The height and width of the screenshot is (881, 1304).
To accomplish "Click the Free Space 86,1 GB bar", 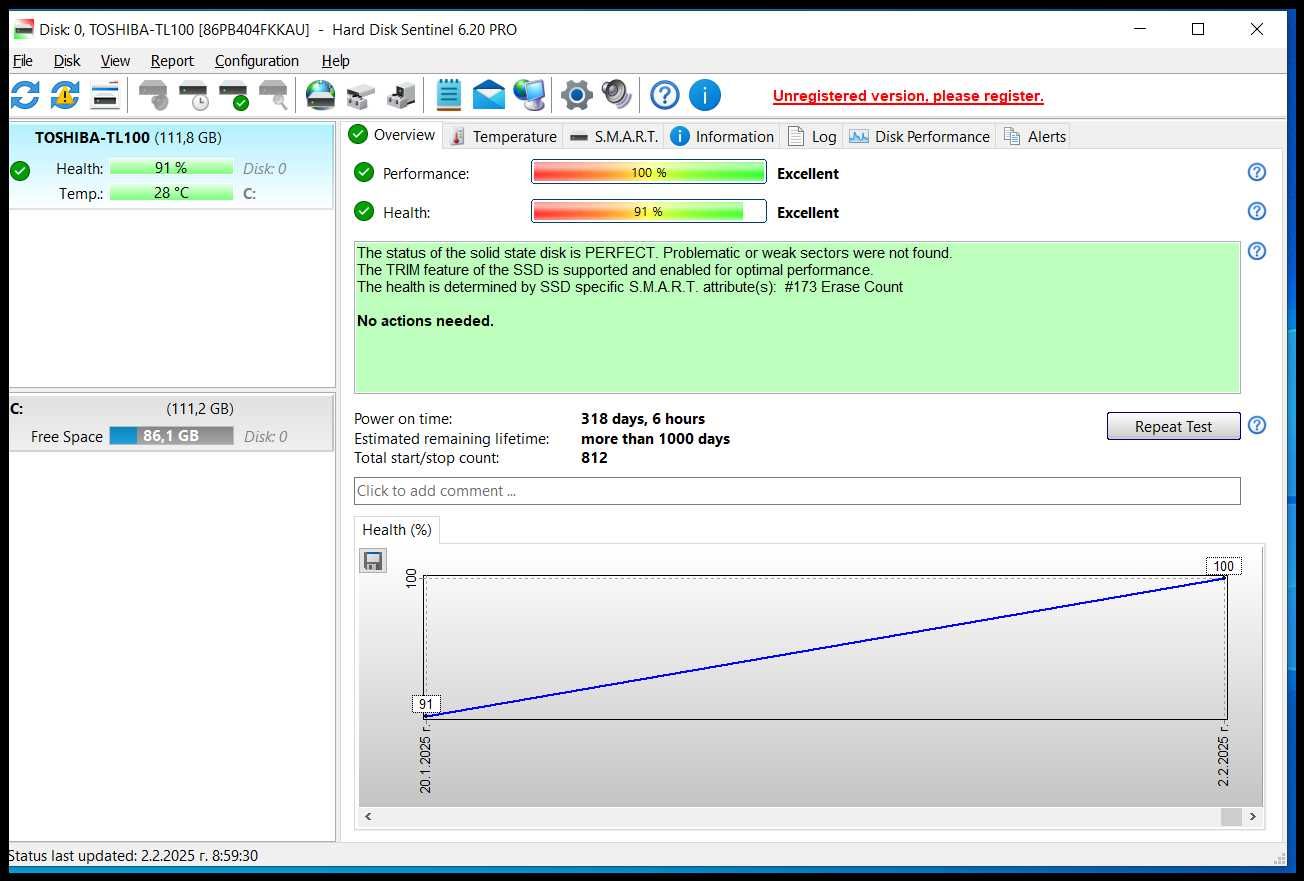I will pyautogui.click(x=171, y=436).
